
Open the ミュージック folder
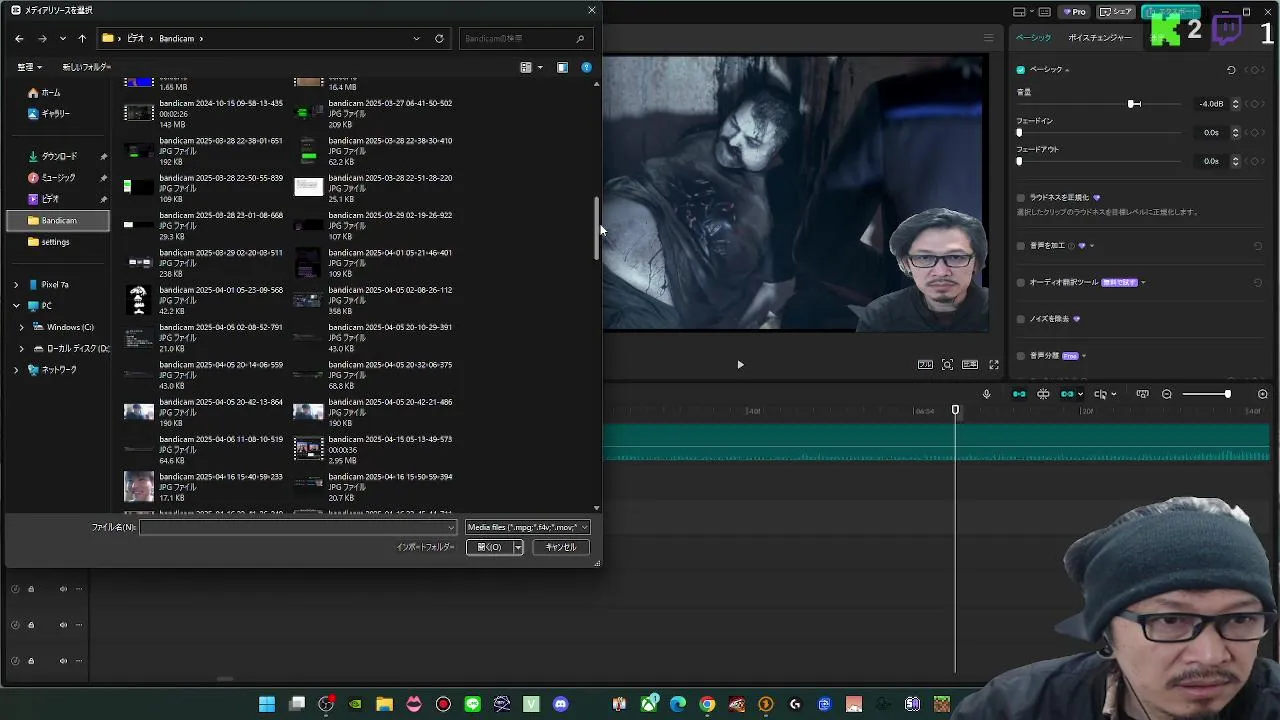52,178
